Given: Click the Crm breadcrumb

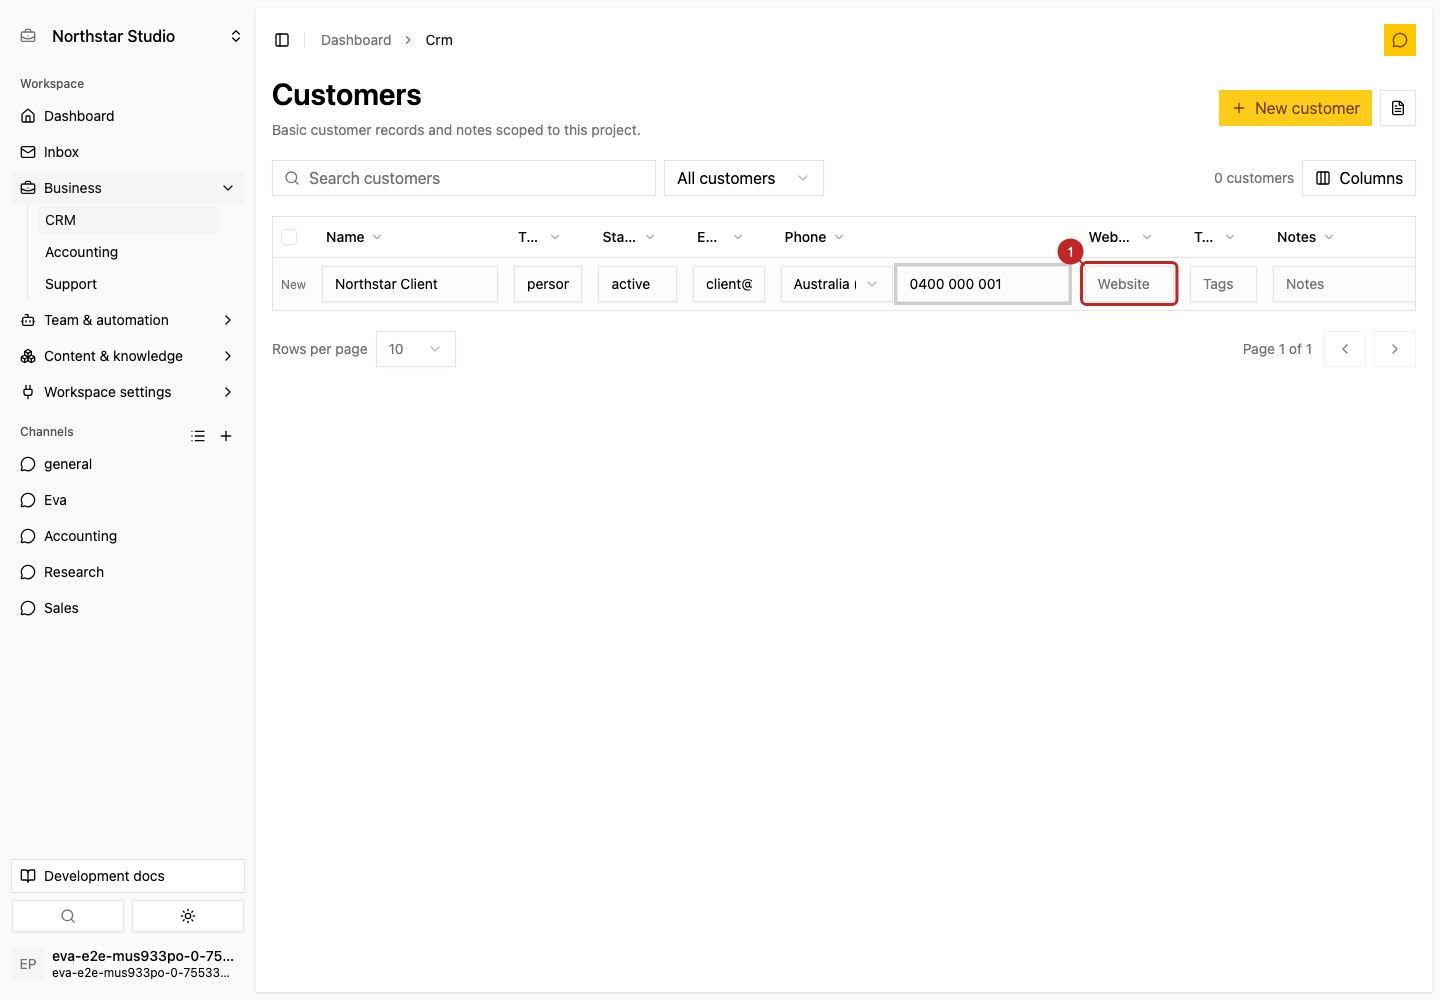Looking at the screenshot, I should pyautogui.click(x=439, y=40).
